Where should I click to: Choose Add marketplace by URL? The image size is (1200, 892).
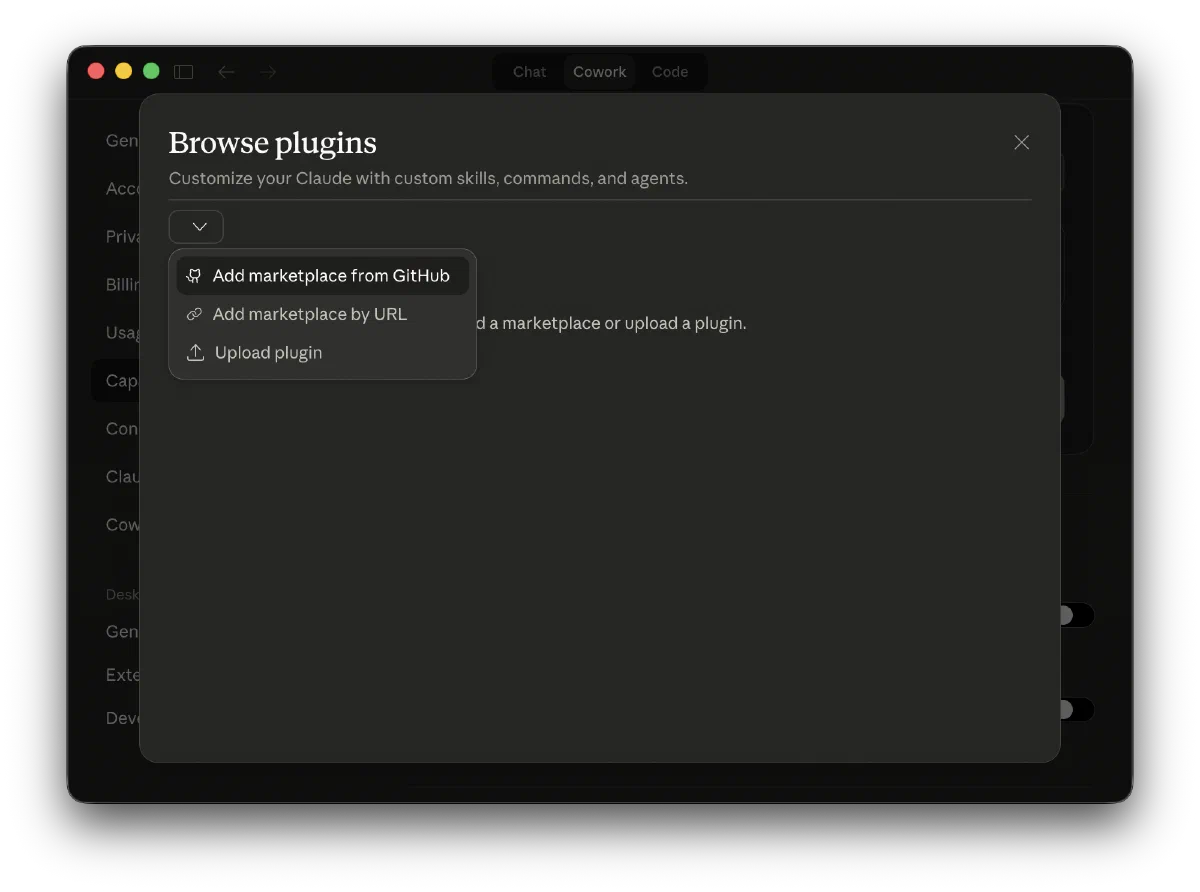click(x=309, y=314)
